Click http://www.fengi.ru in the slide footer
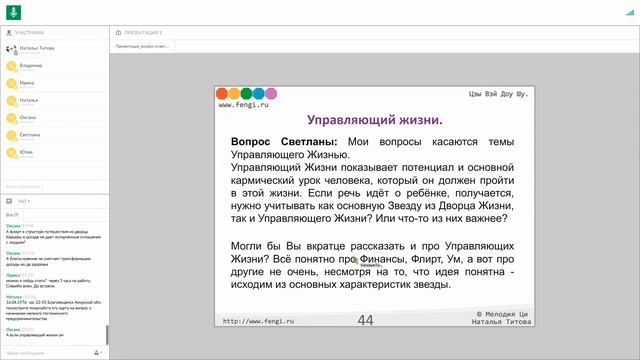Image resolution: width=640 pixels, height=360 pixels. pos(258,321)
